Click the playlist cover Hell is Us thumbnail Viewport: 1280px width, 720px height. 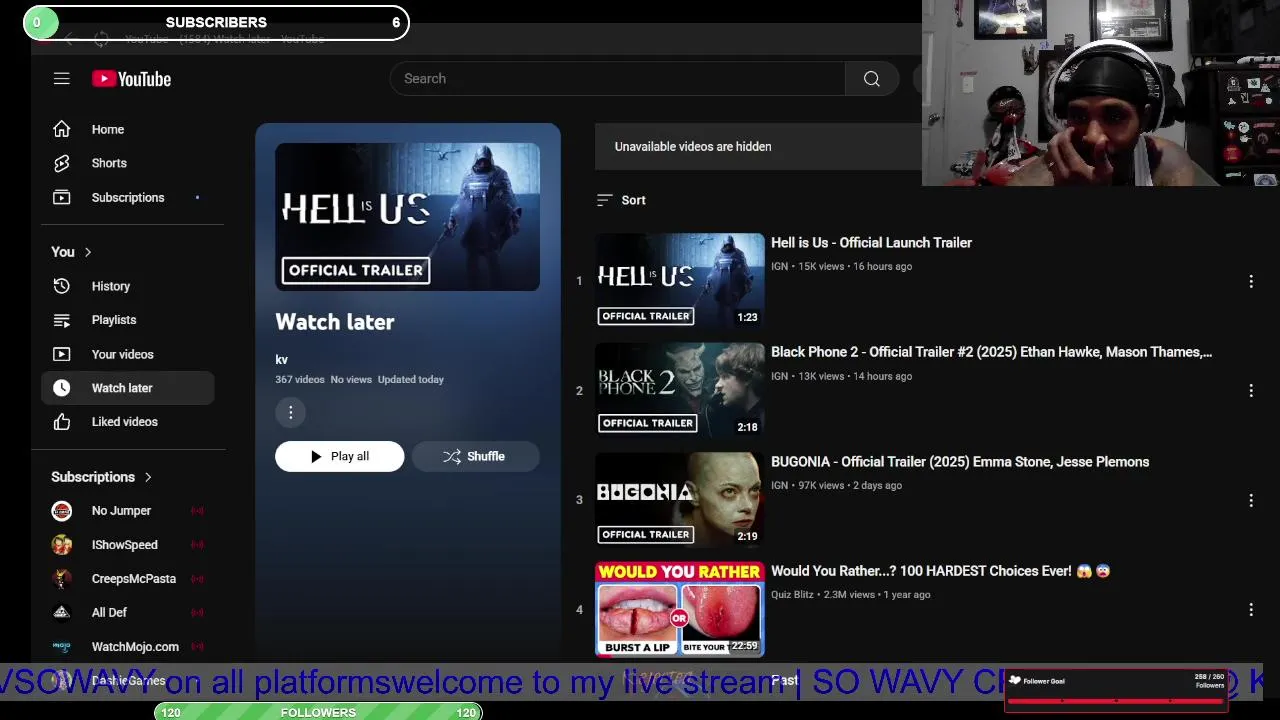pyautogui.click(x=408, y=217)
